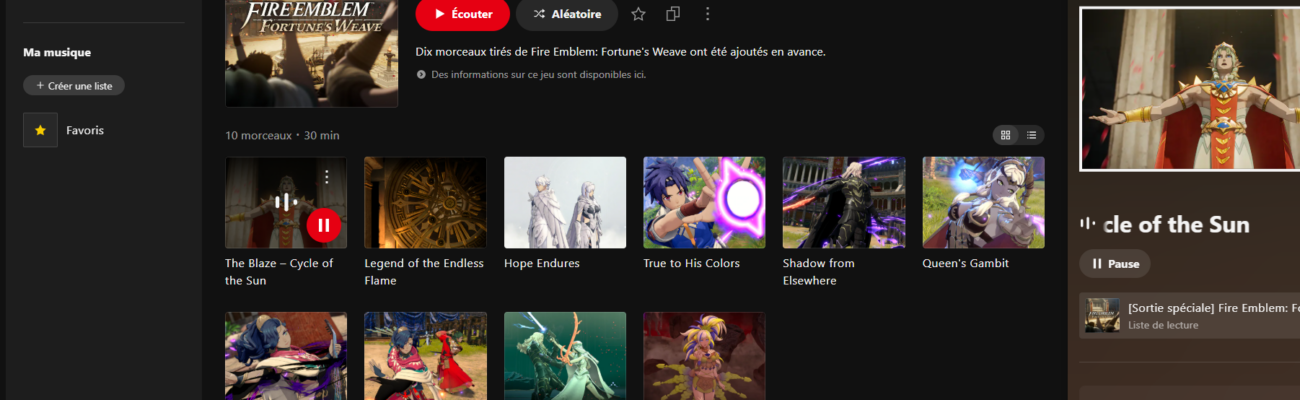Click the small playlist cover in player panel

coord(1103,315)
